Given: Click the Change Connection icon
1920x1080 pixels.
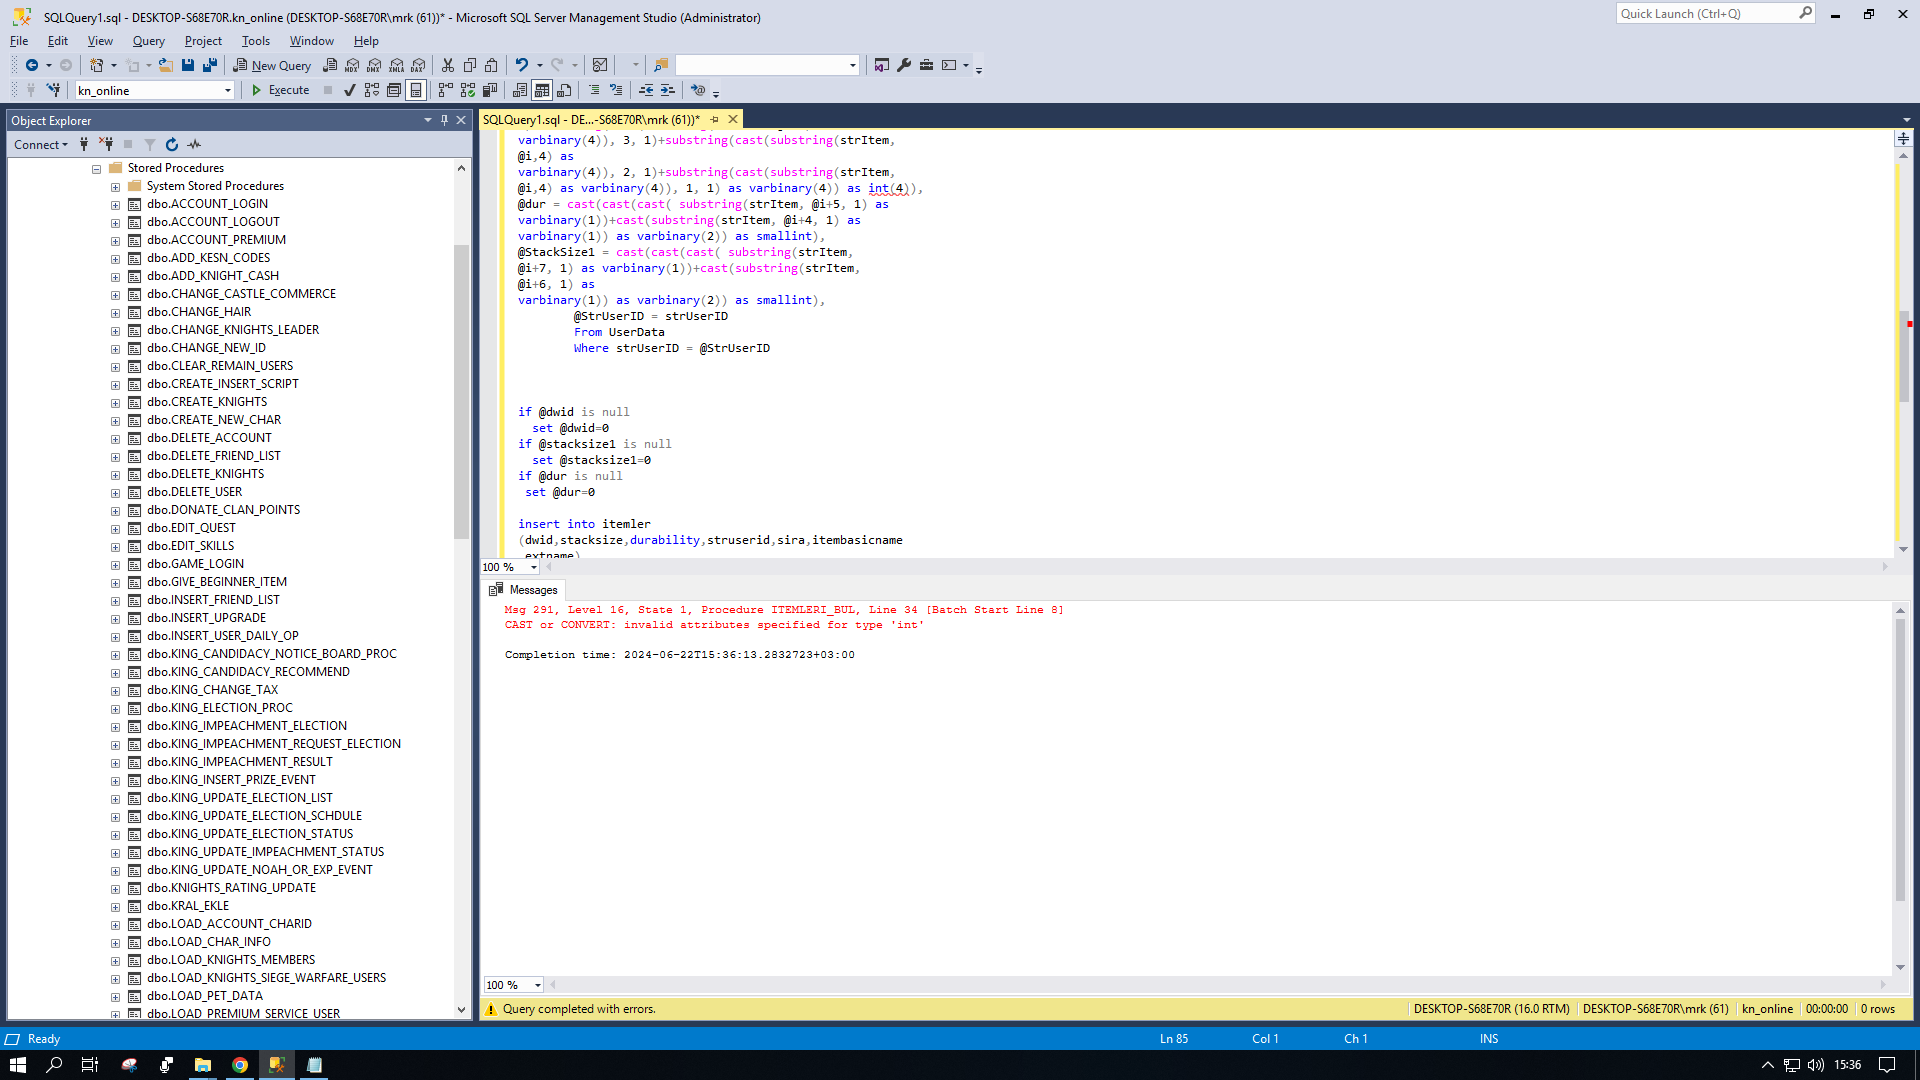Looking at the screenshot, I should pos(54,90).
